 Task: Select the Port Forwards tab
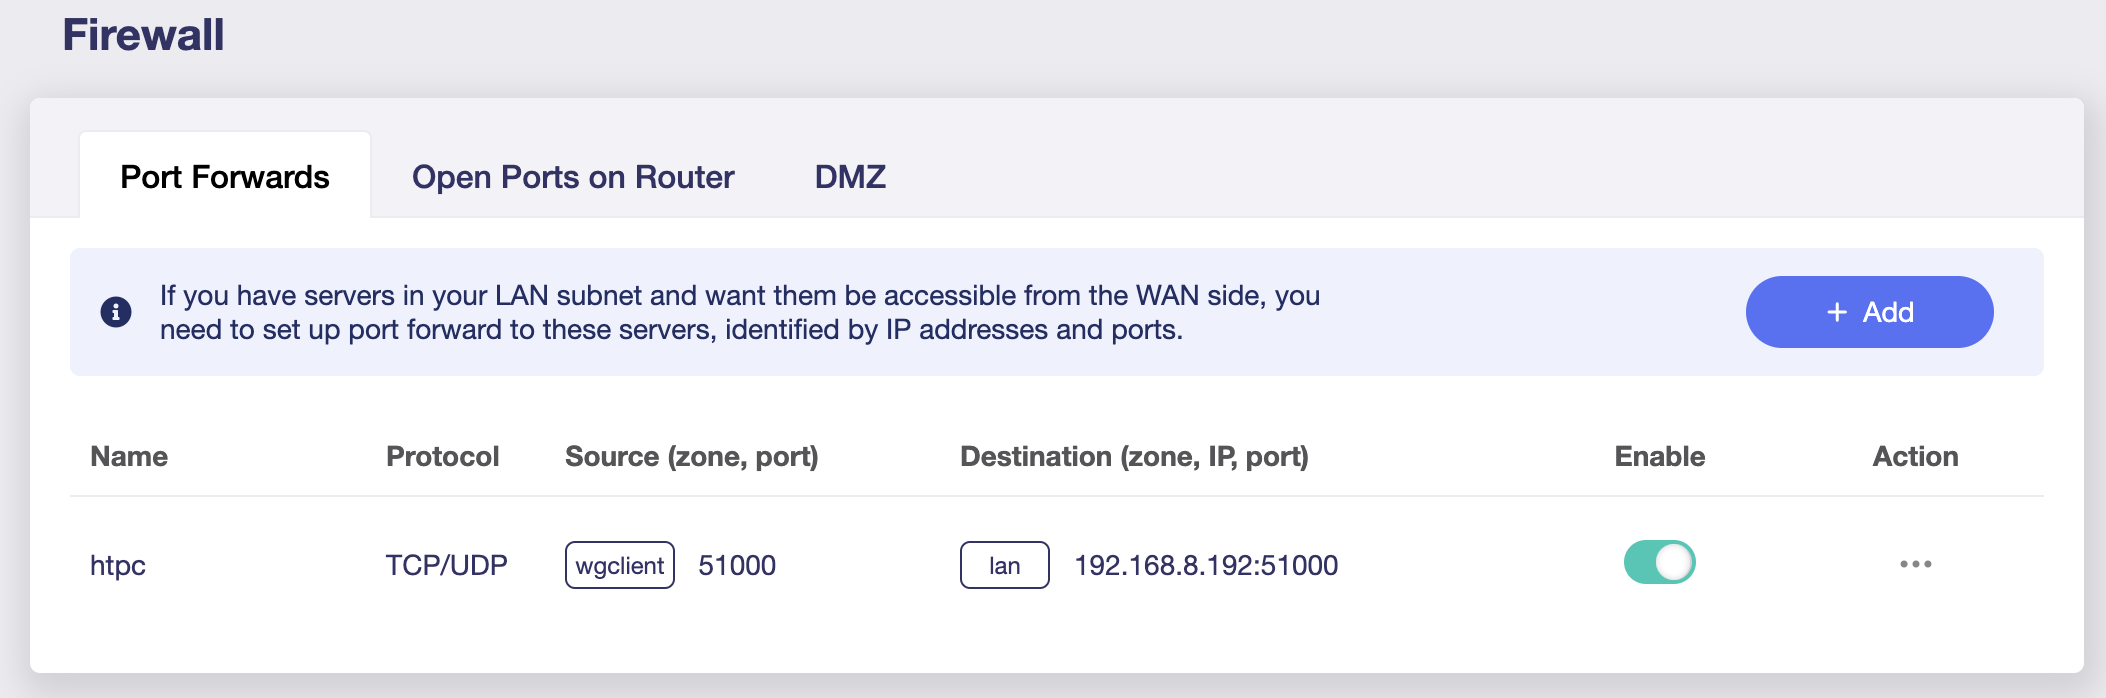pos(225,177)
